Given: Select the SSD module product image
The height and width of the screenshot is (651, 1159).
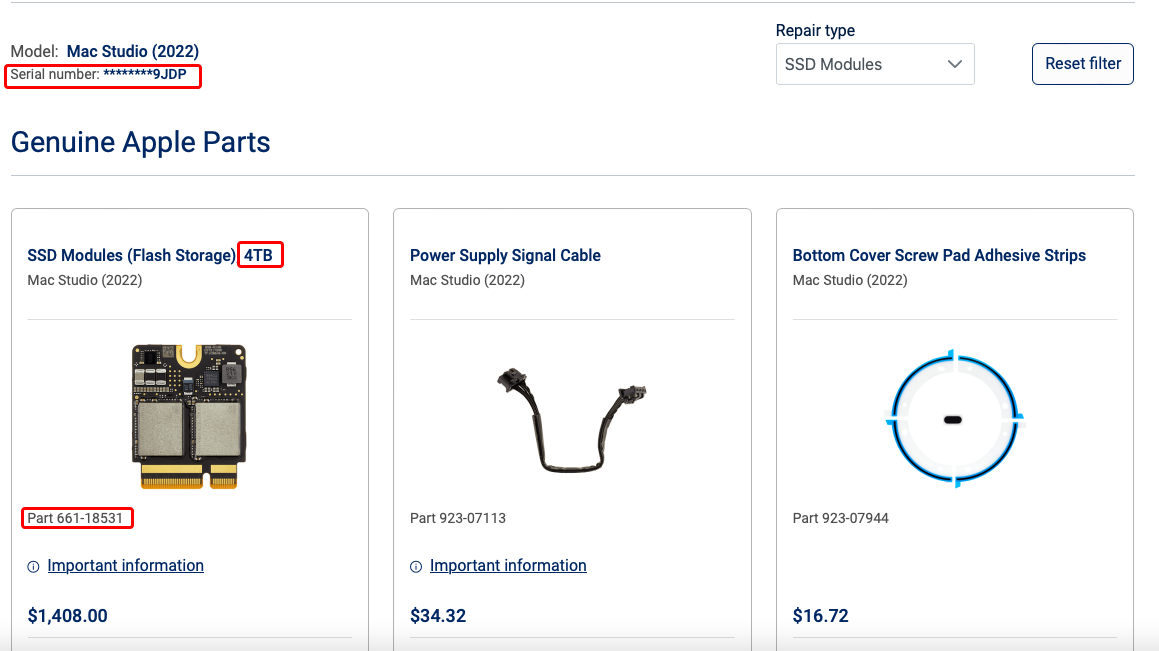Looking at the screenshot, I should coord(189,416).
